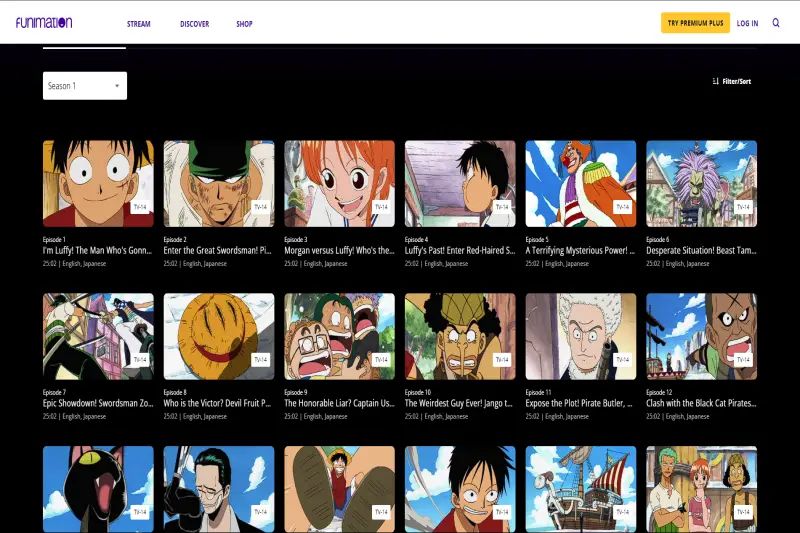Screen dimensions: 800x533
Task: Open Episode 6 thumbnail
Action: (702, 184)
